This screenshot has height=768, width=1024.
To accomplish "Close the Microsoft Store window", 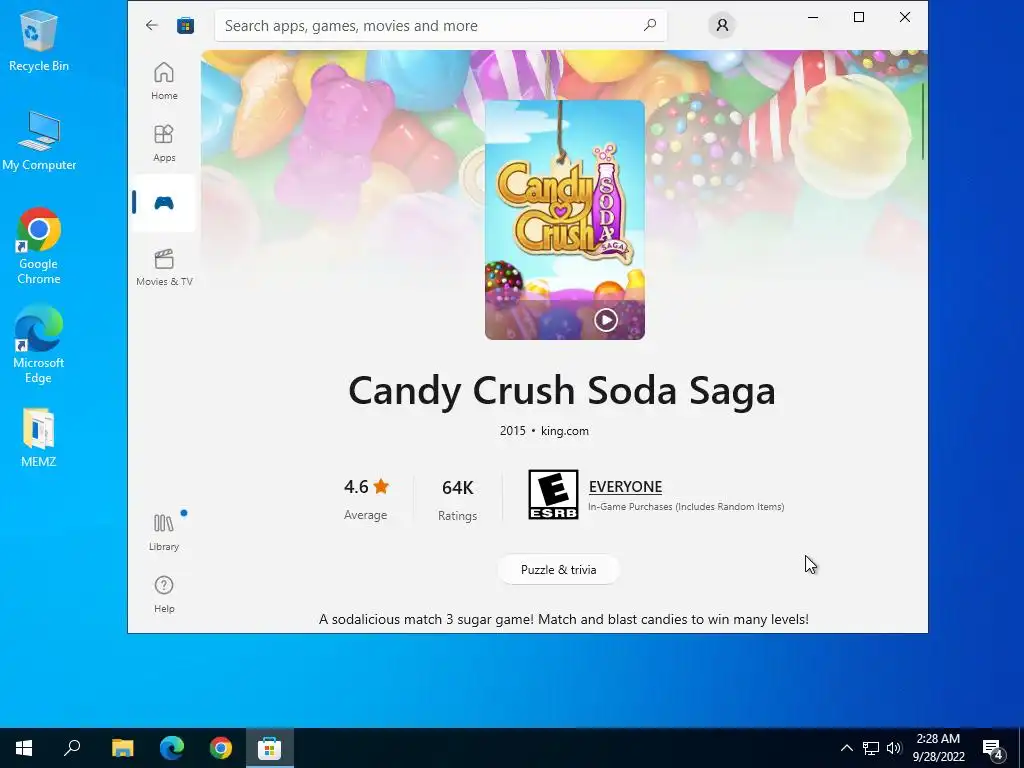I will (x=904, y=18).
